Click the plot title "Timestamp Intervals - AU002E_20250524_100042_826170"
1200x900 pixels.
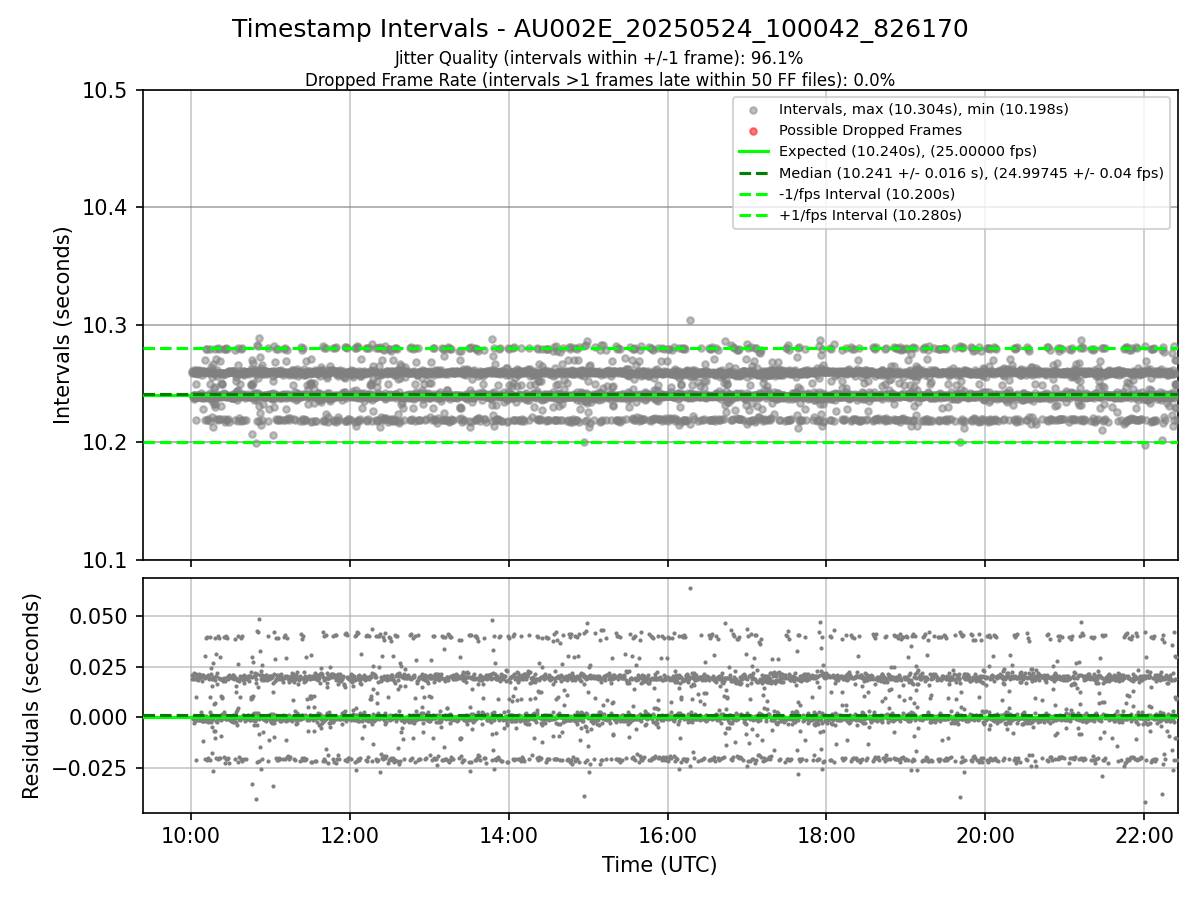(x=600, y=29)
